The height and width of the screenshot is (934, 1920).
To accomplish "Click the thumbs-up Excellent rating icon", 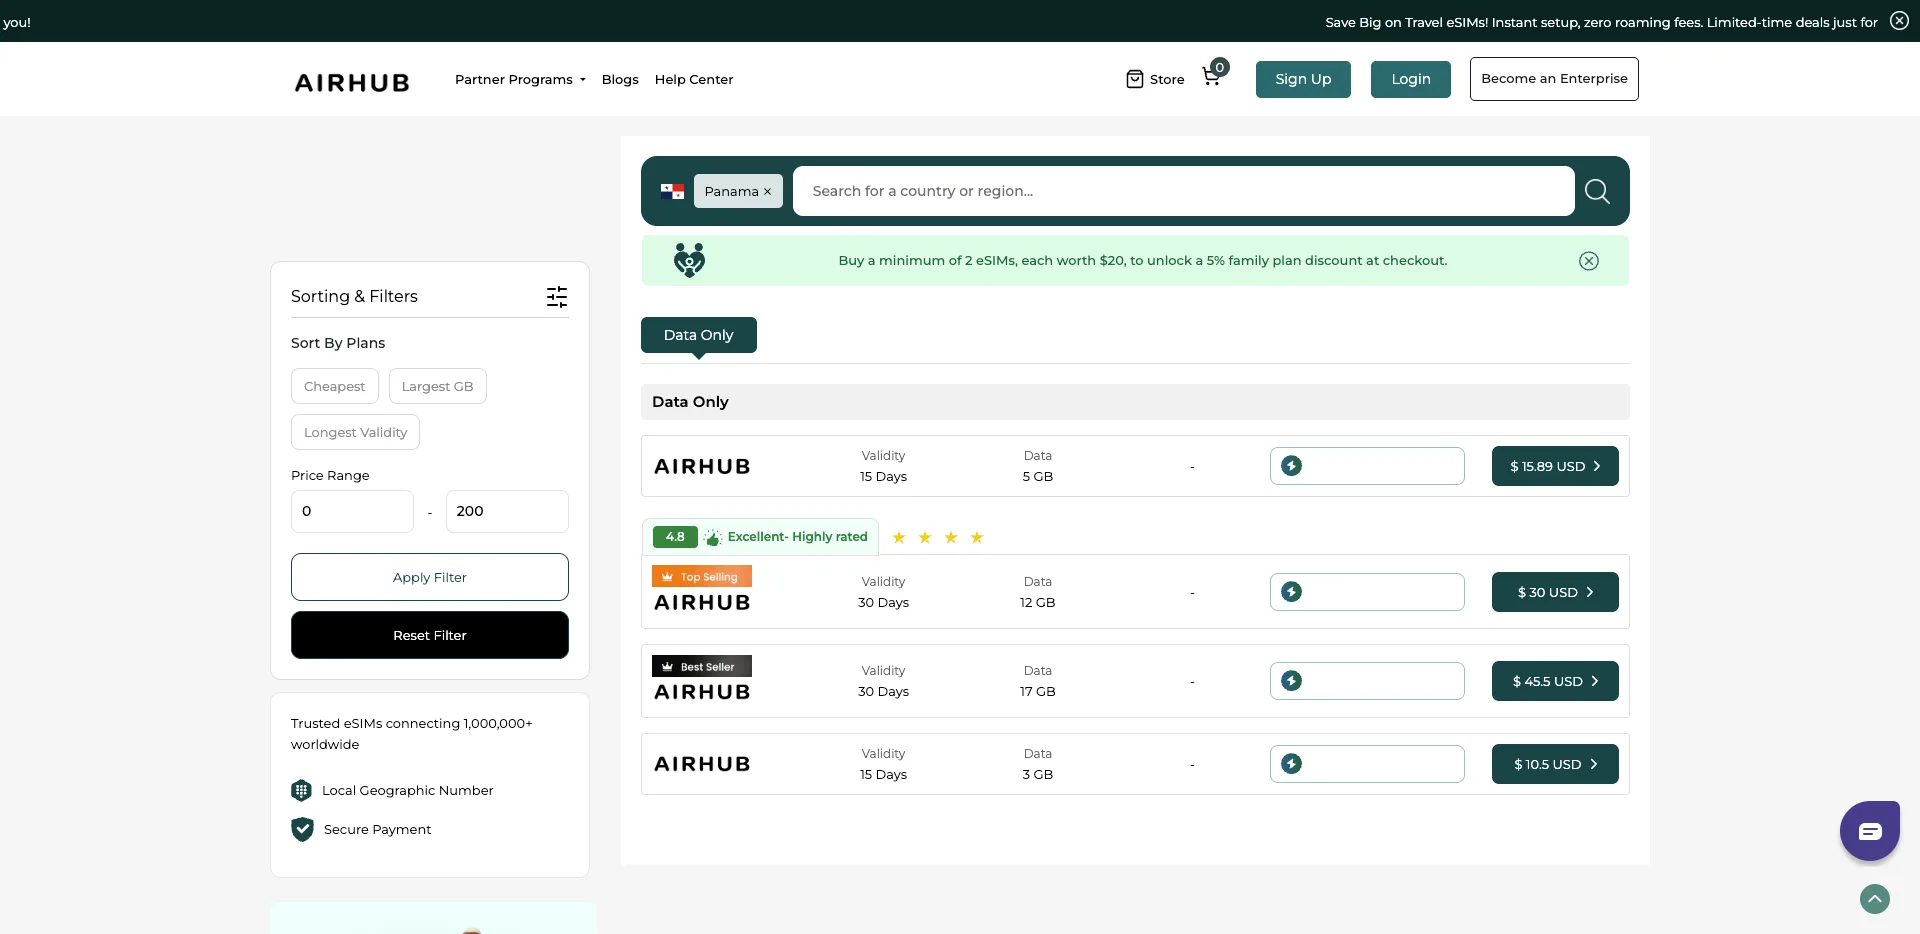I will click(x=713, y=537).
